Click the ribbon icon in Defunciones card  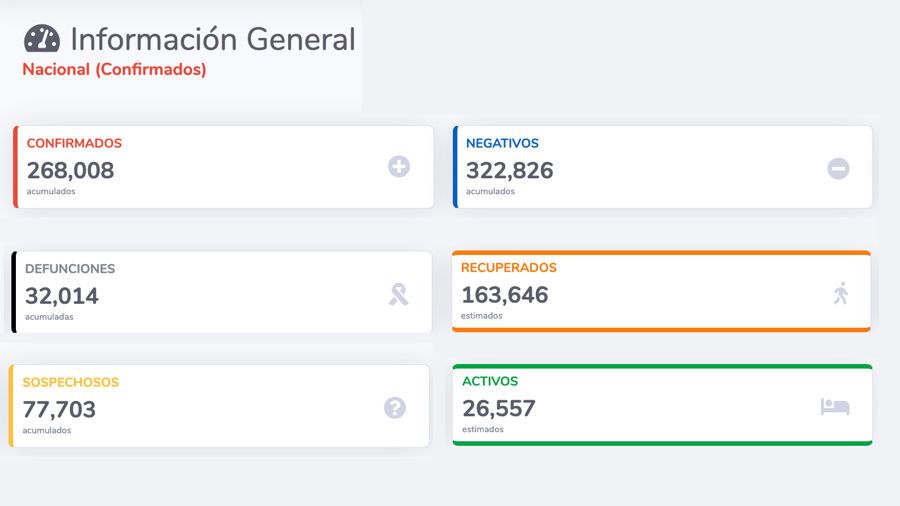399,294
